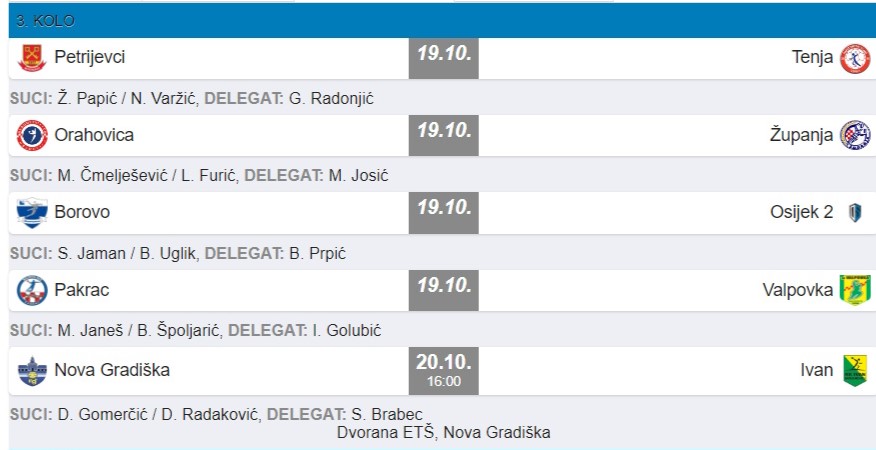Screen dimensions: 876x450
Task: Click the Županja checkered crest icon
Action: (855, 135)
